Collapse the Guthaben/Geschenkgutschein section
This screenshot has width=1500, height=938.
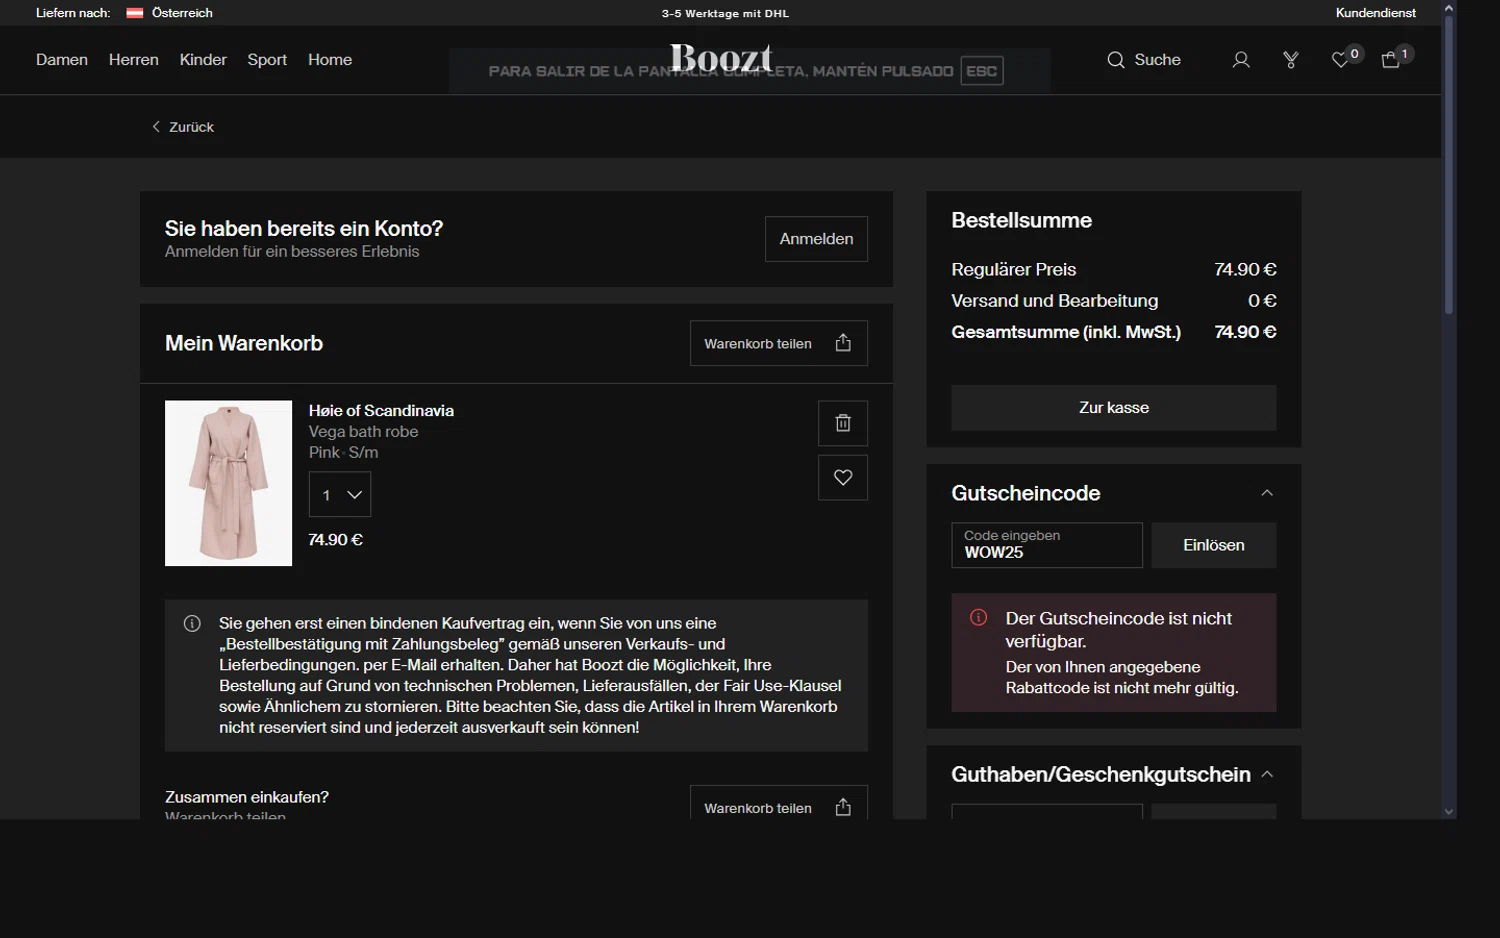click(1267, 774)
